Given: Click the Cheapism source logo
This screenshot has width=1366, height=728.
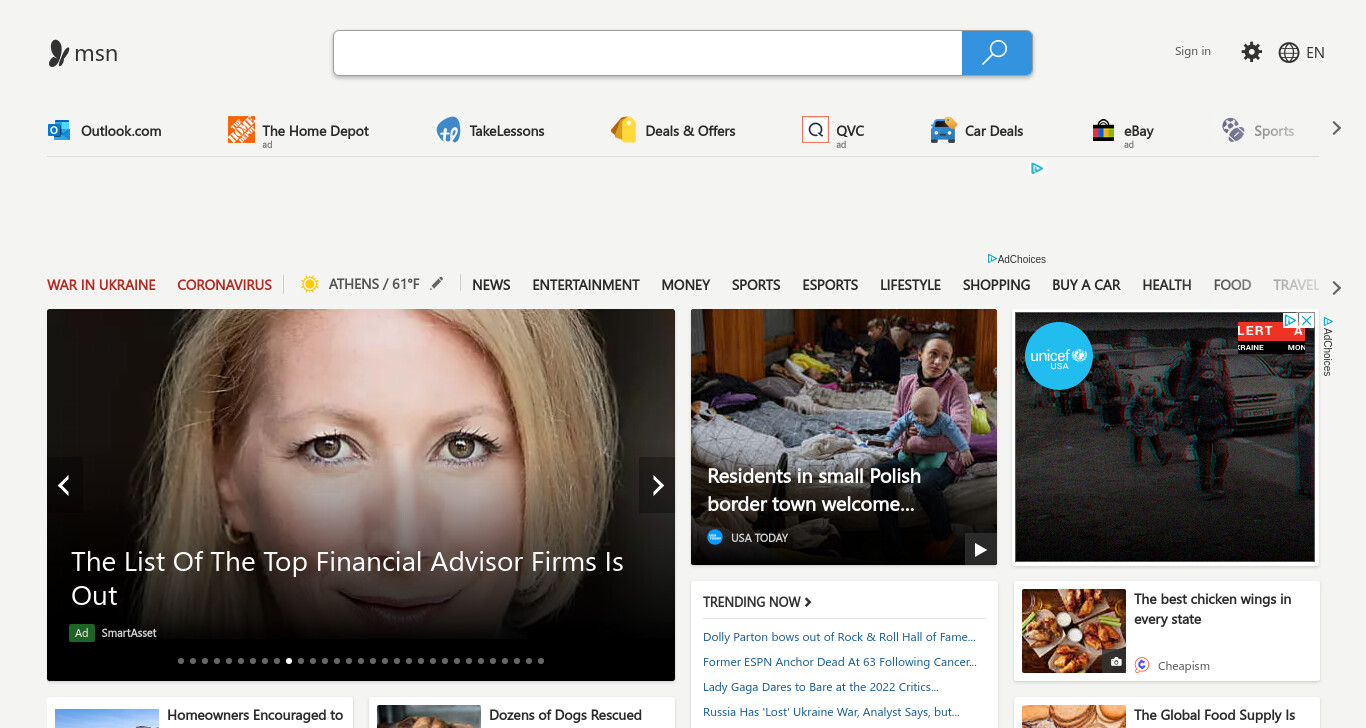Looking at the screenshot, I should pos(1142,665).
